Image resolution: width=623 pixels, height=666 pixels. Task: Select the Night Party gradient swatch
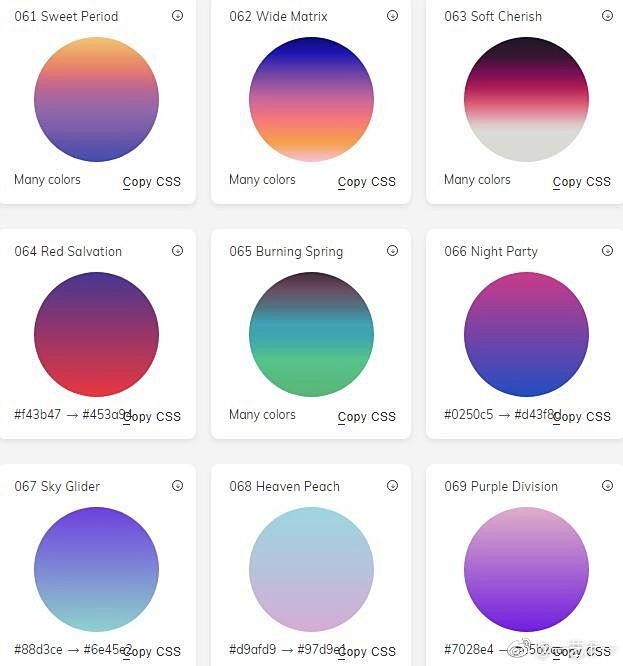(x=526, y=334)
